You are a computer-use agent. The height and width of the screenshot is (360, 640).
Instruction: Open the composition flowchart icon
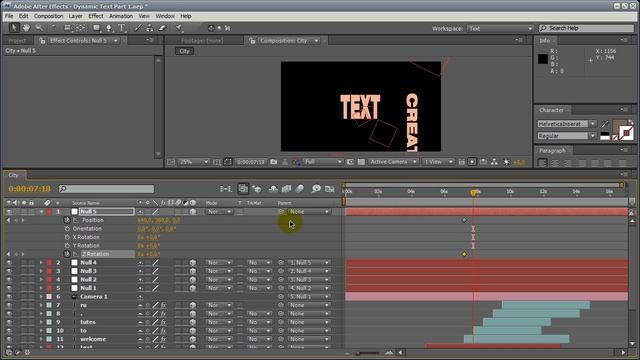click(x=494, y=162)
